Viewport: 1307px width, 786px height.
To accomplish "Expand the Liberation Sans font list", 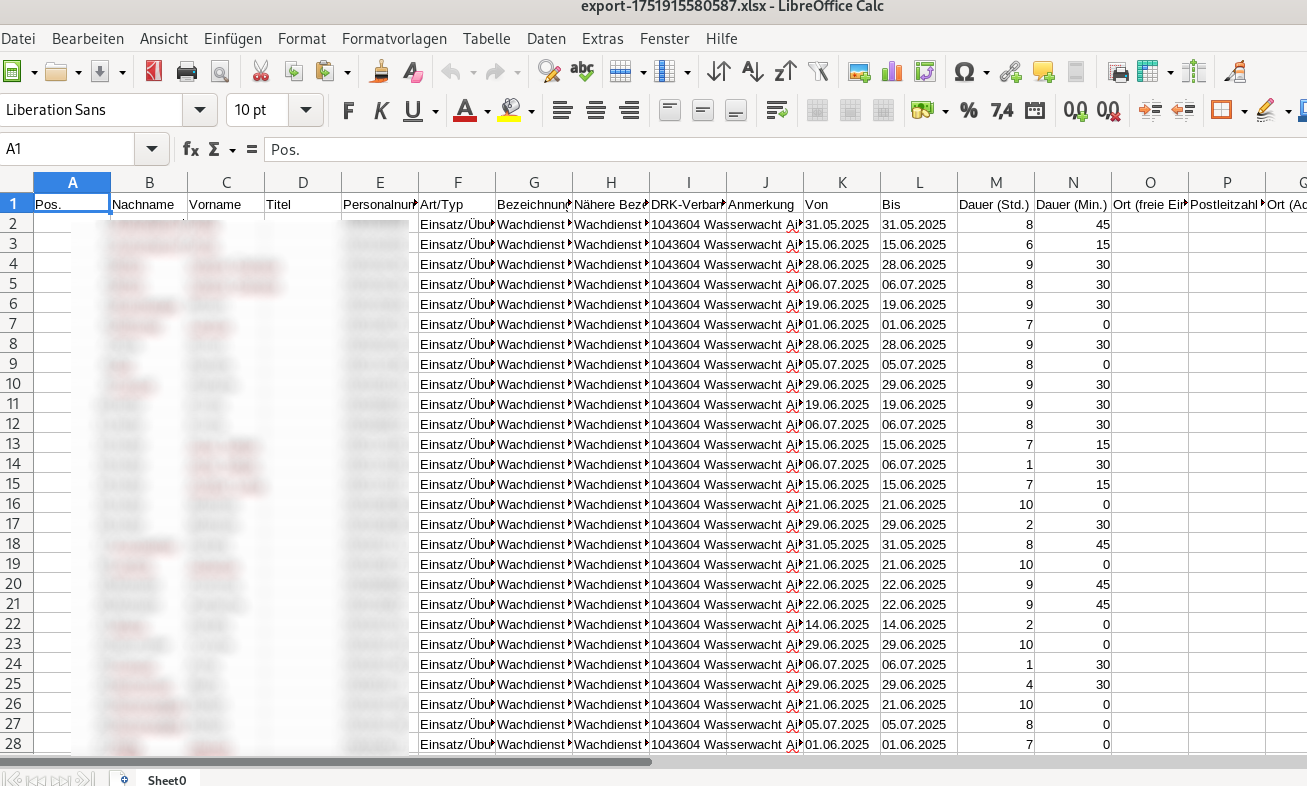I will click(x=201, y=110).
